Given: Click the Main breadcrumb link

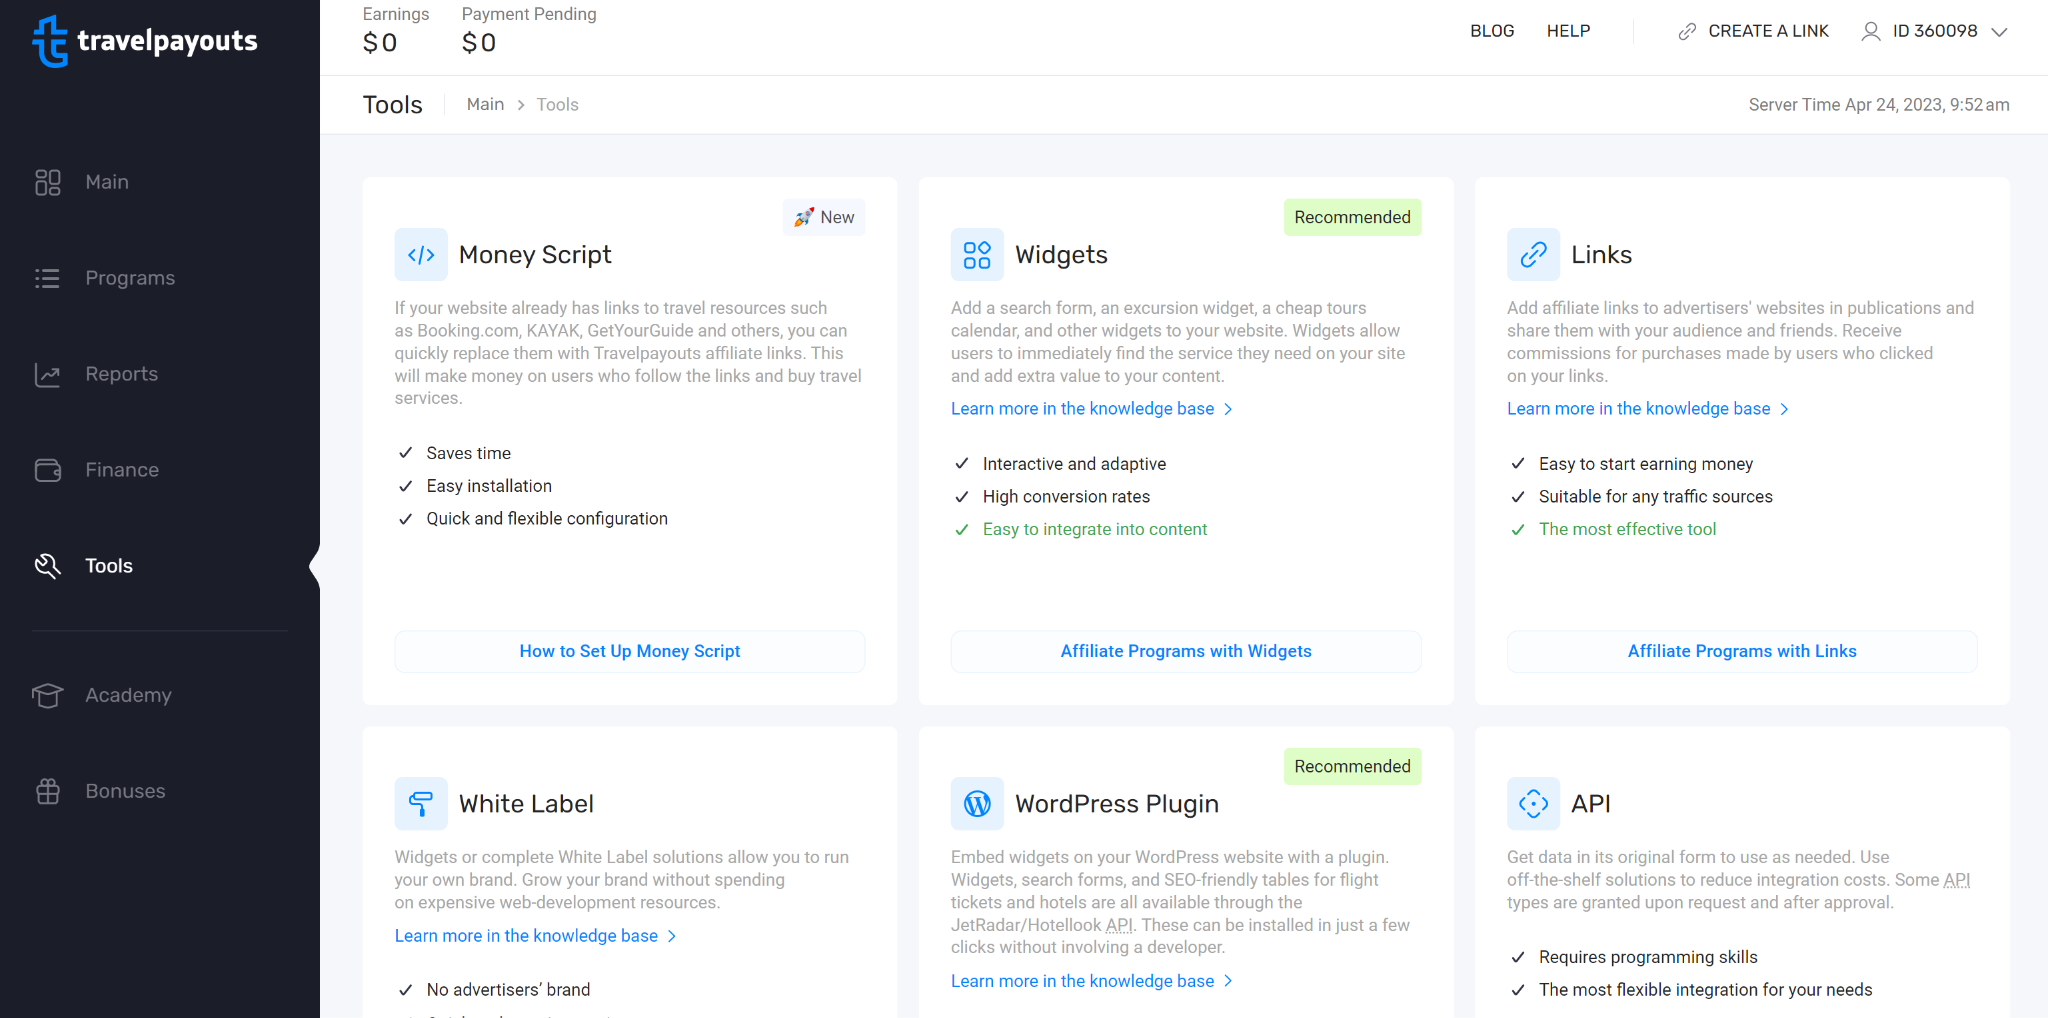Looking at the screenshot, I should pyautogui.click(x=485, y=104).
